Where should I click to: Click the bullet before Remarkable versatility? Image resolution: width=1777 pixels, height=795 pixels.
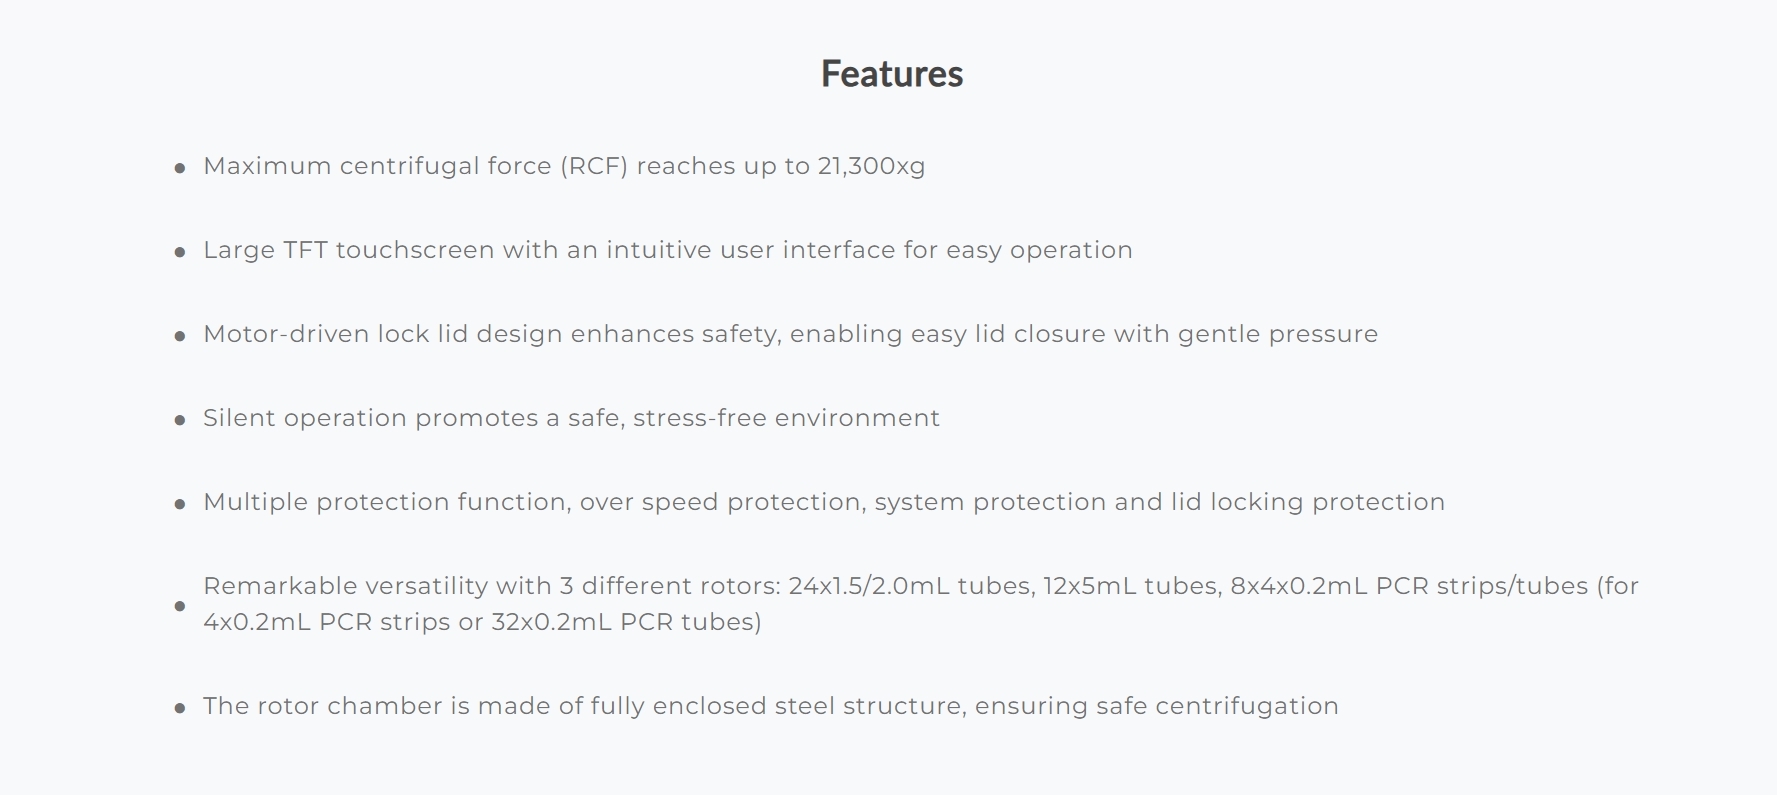coord(180,606)
